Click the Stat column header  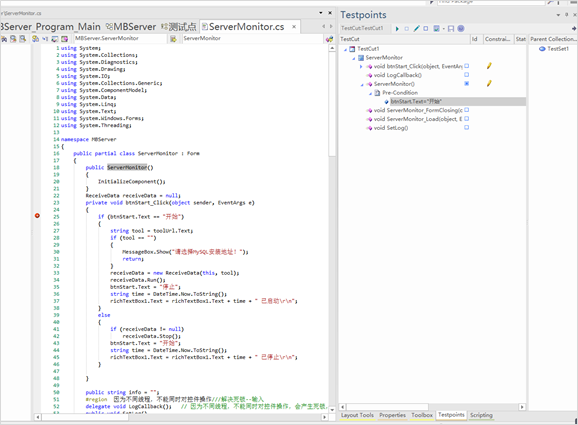(x=520, y=39)
